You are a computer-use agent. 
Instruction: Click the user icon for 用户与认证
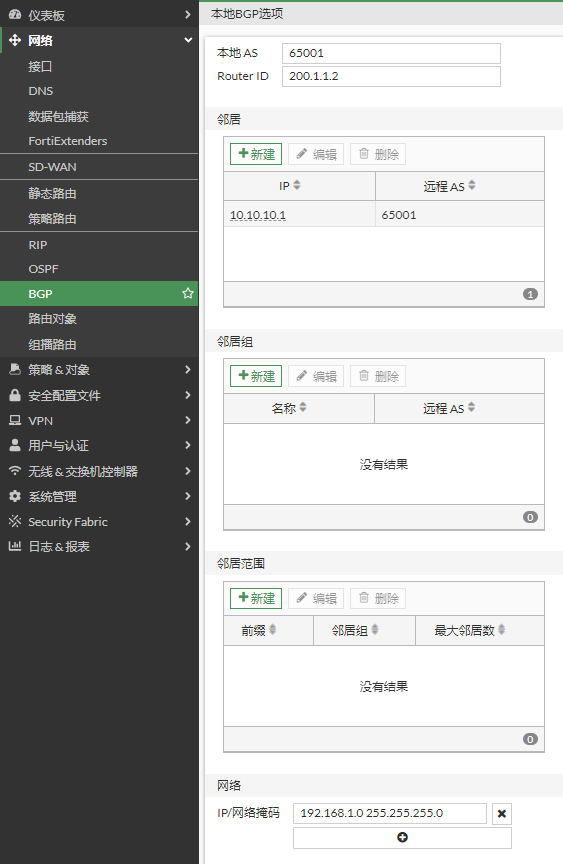(x=15, y=445)
